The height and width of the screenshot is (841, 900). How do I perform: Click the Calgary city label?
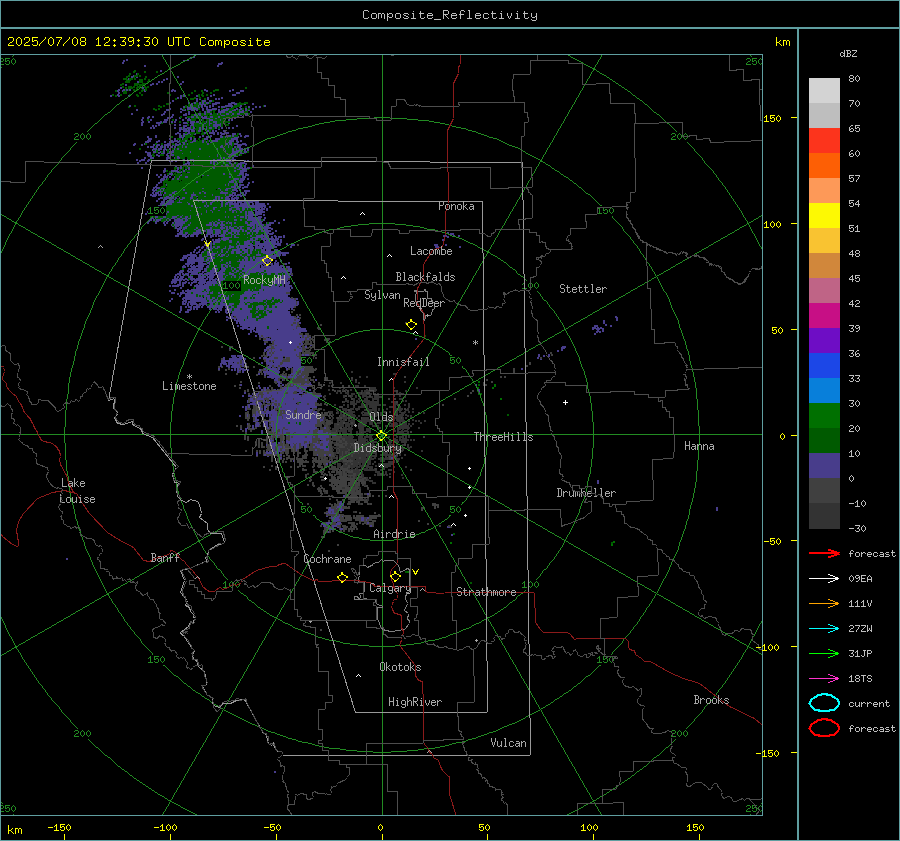[390, 588]
